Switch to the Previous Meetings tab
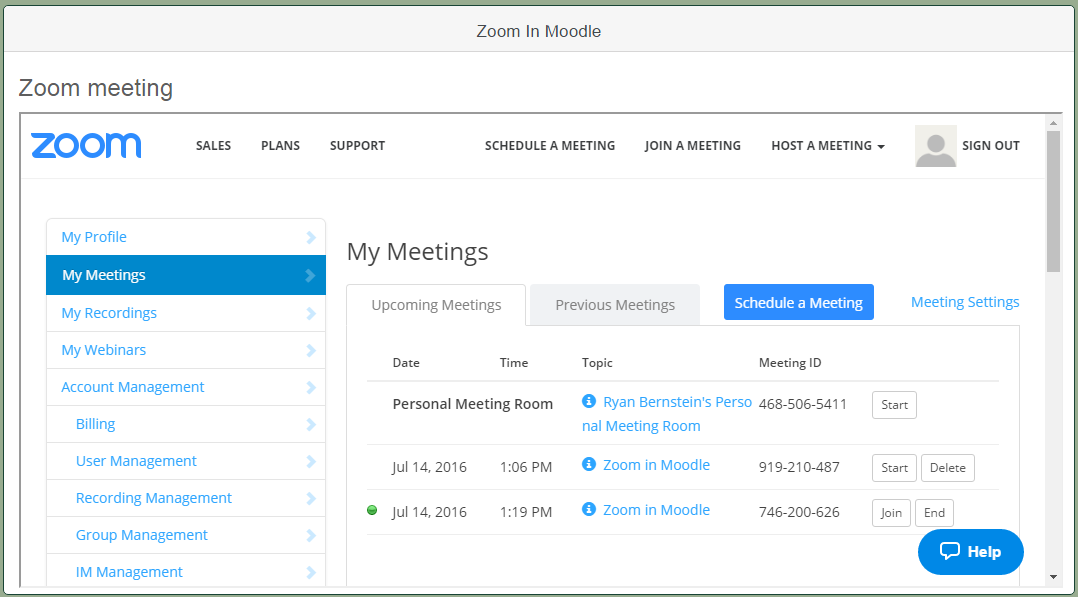The width and height of the screenshot is (1078, 597). coord(615,305)
